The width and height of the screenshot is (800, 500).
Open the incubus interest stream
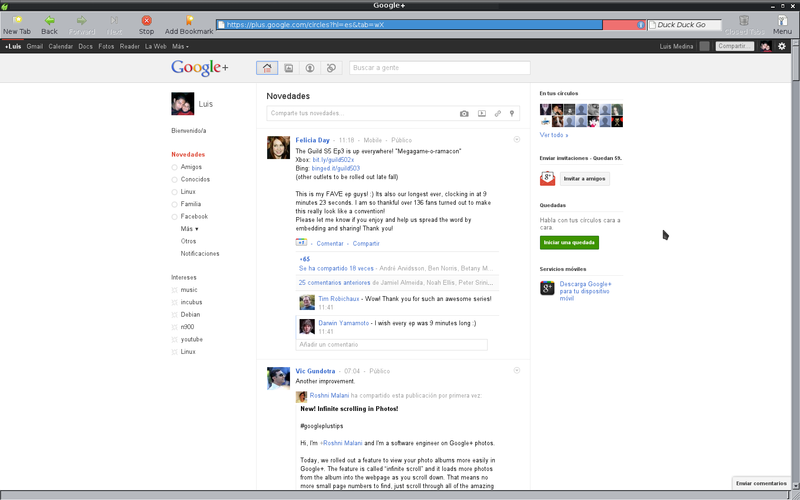tap(191, 302)
